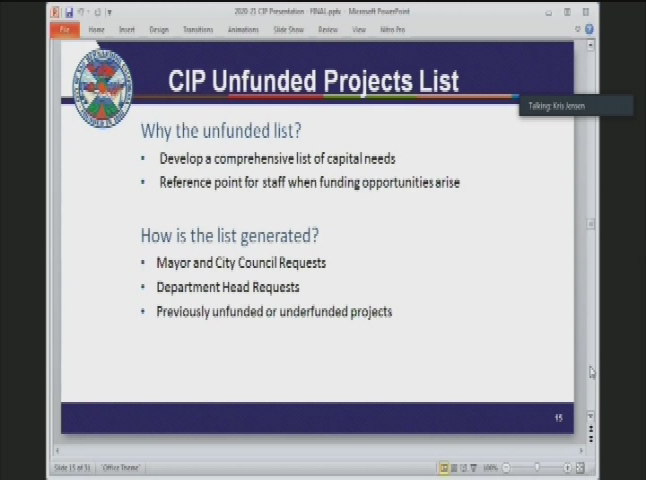Viewport: 646px width, 480px height.
Task: Open Customize Quick Access Toolbar dropdown
Action: (x=110, y=12)
